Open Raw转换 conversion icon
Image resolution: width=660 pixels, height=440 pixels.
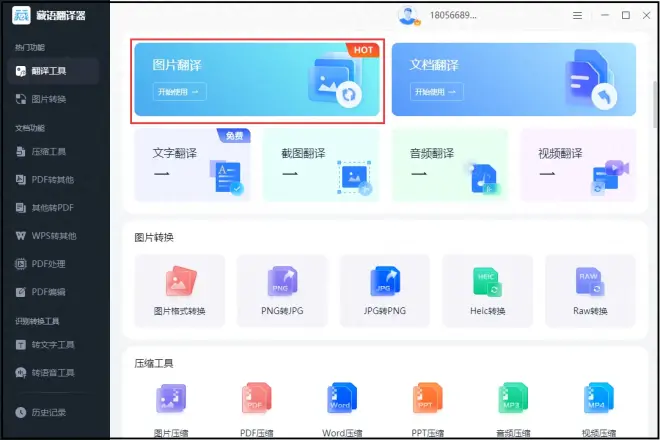590,281
